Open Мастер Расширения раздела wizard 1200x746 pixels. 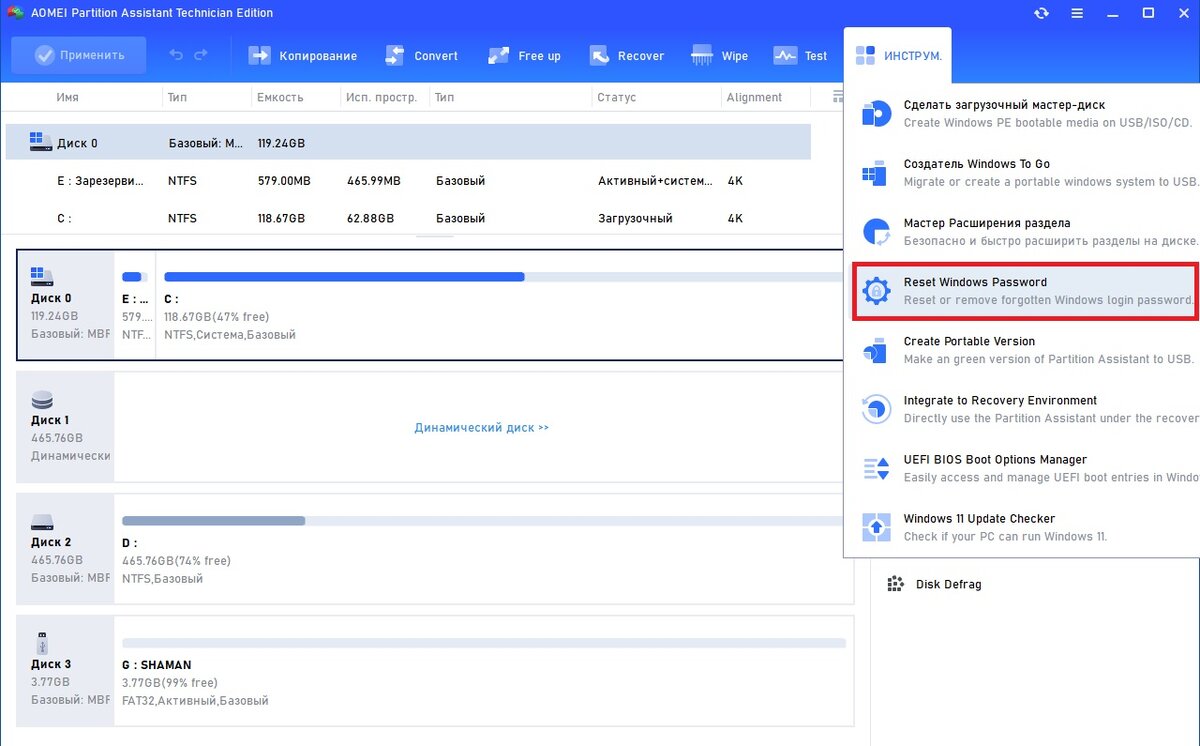coord(1022,232)
